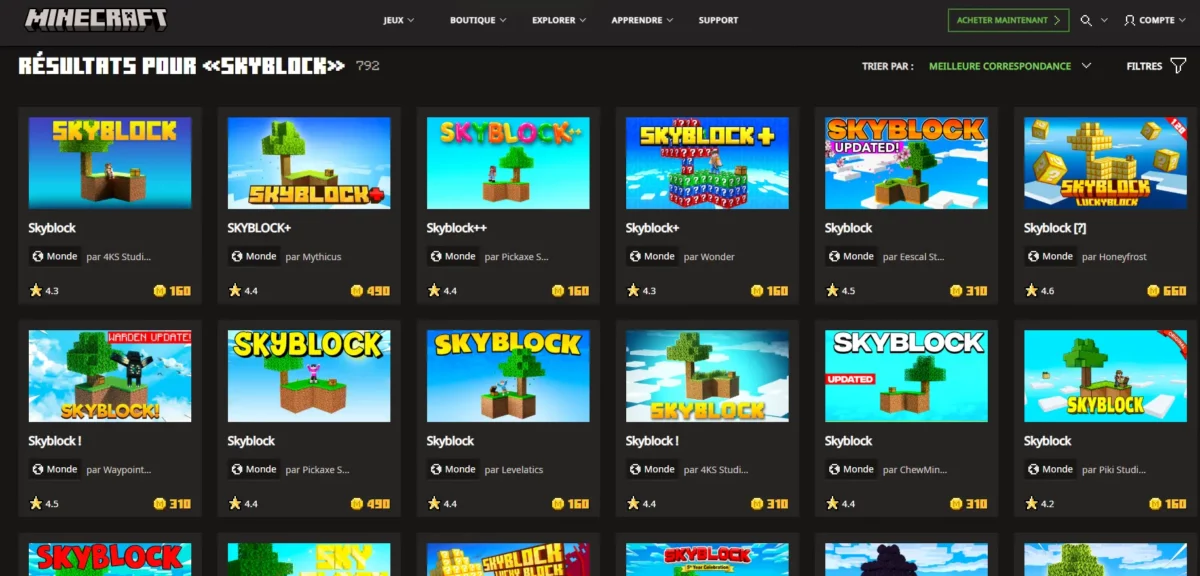Click the Minecraft logo
The height and width of the screenshot is (576, 1200).
tap(96, 19)
